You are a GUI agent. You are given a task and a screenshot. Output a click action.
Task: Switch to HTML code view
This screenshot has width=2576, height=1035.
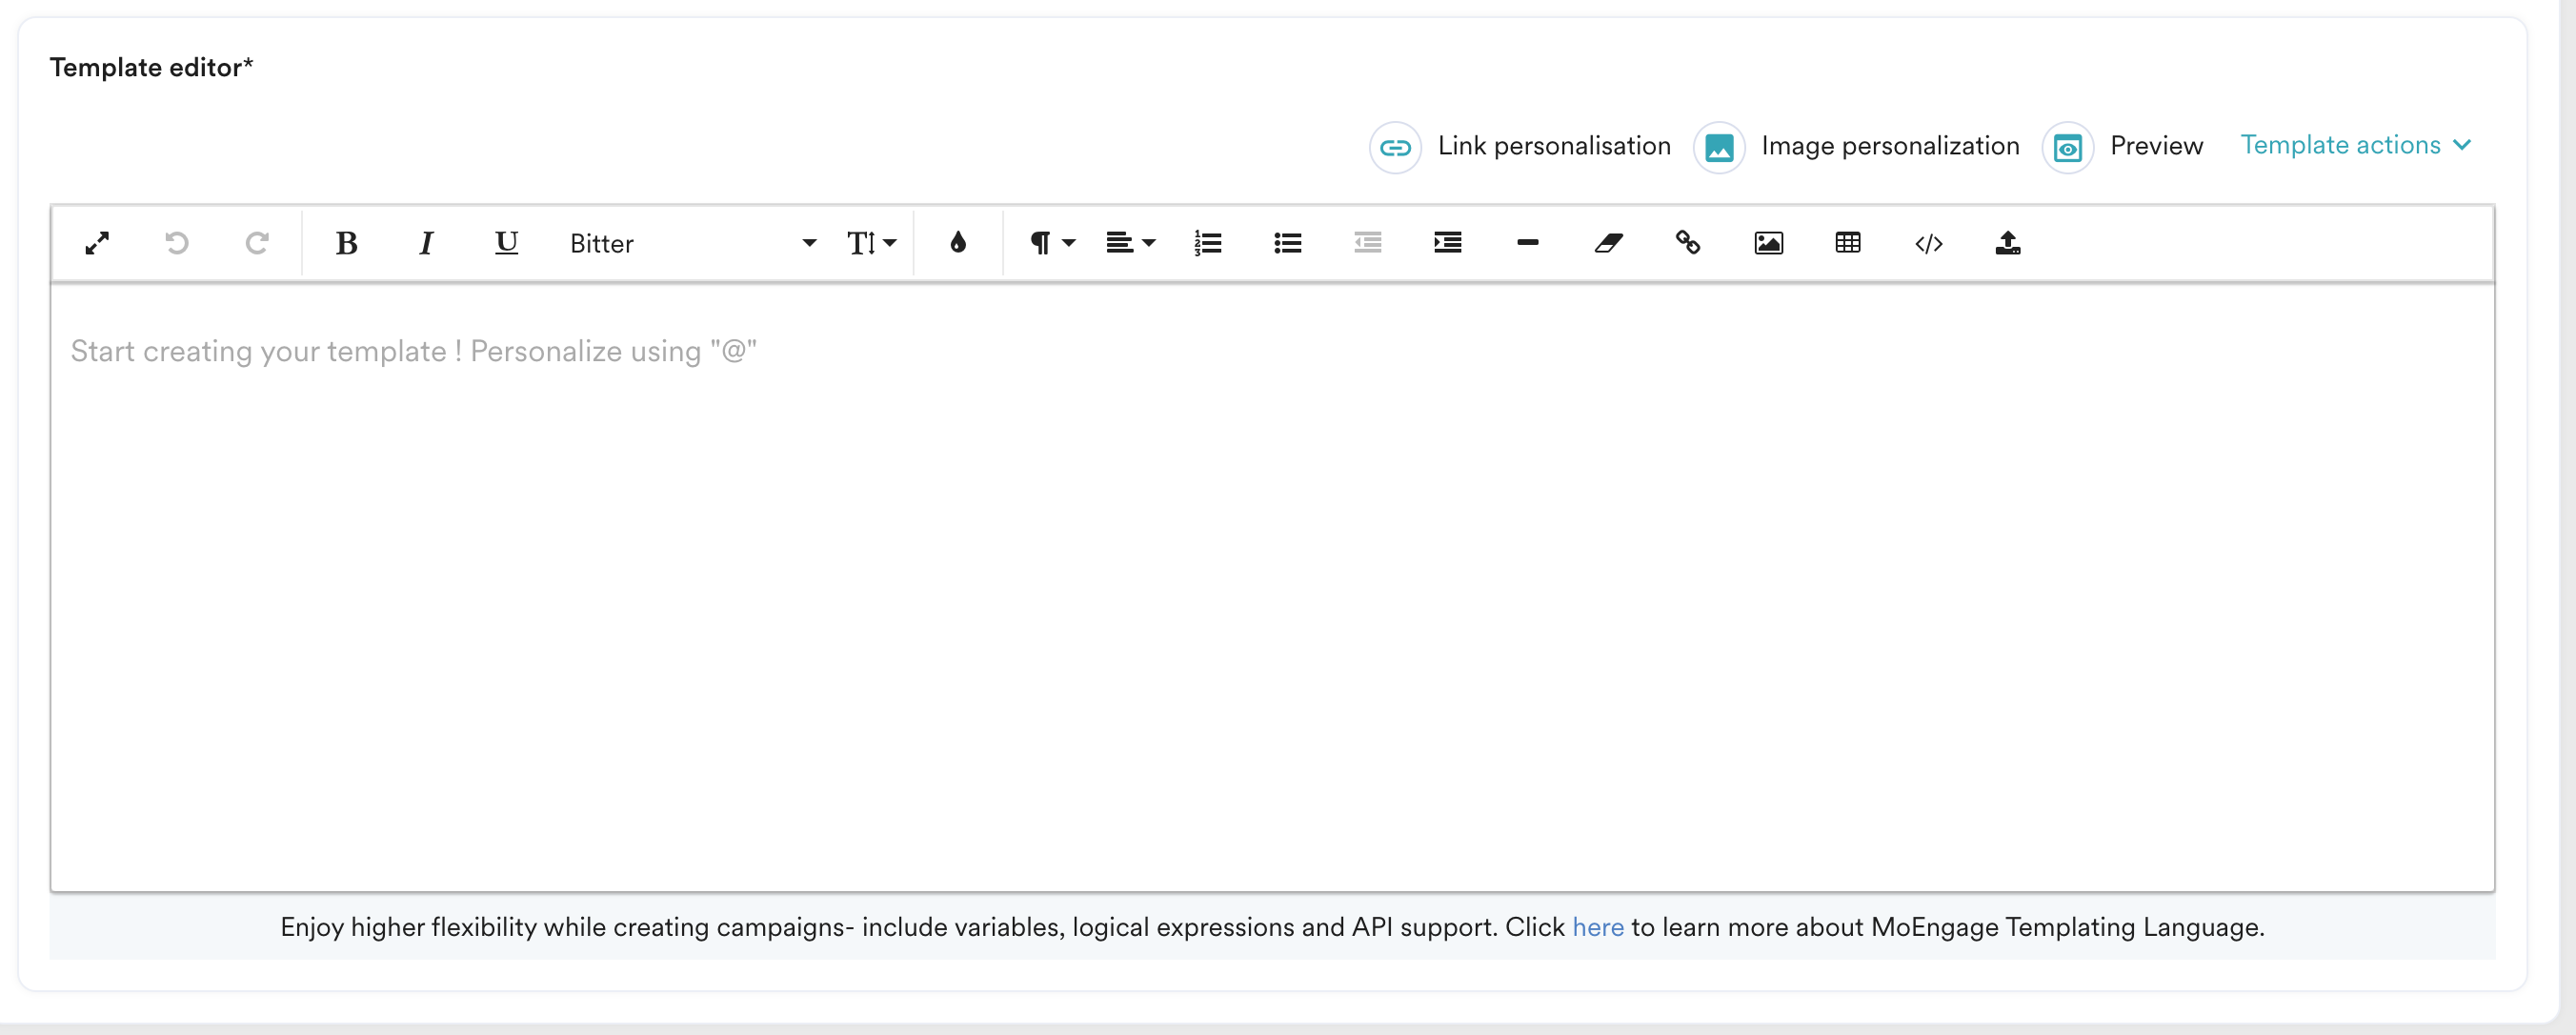pyautogui.click(x=1929, y=243)
